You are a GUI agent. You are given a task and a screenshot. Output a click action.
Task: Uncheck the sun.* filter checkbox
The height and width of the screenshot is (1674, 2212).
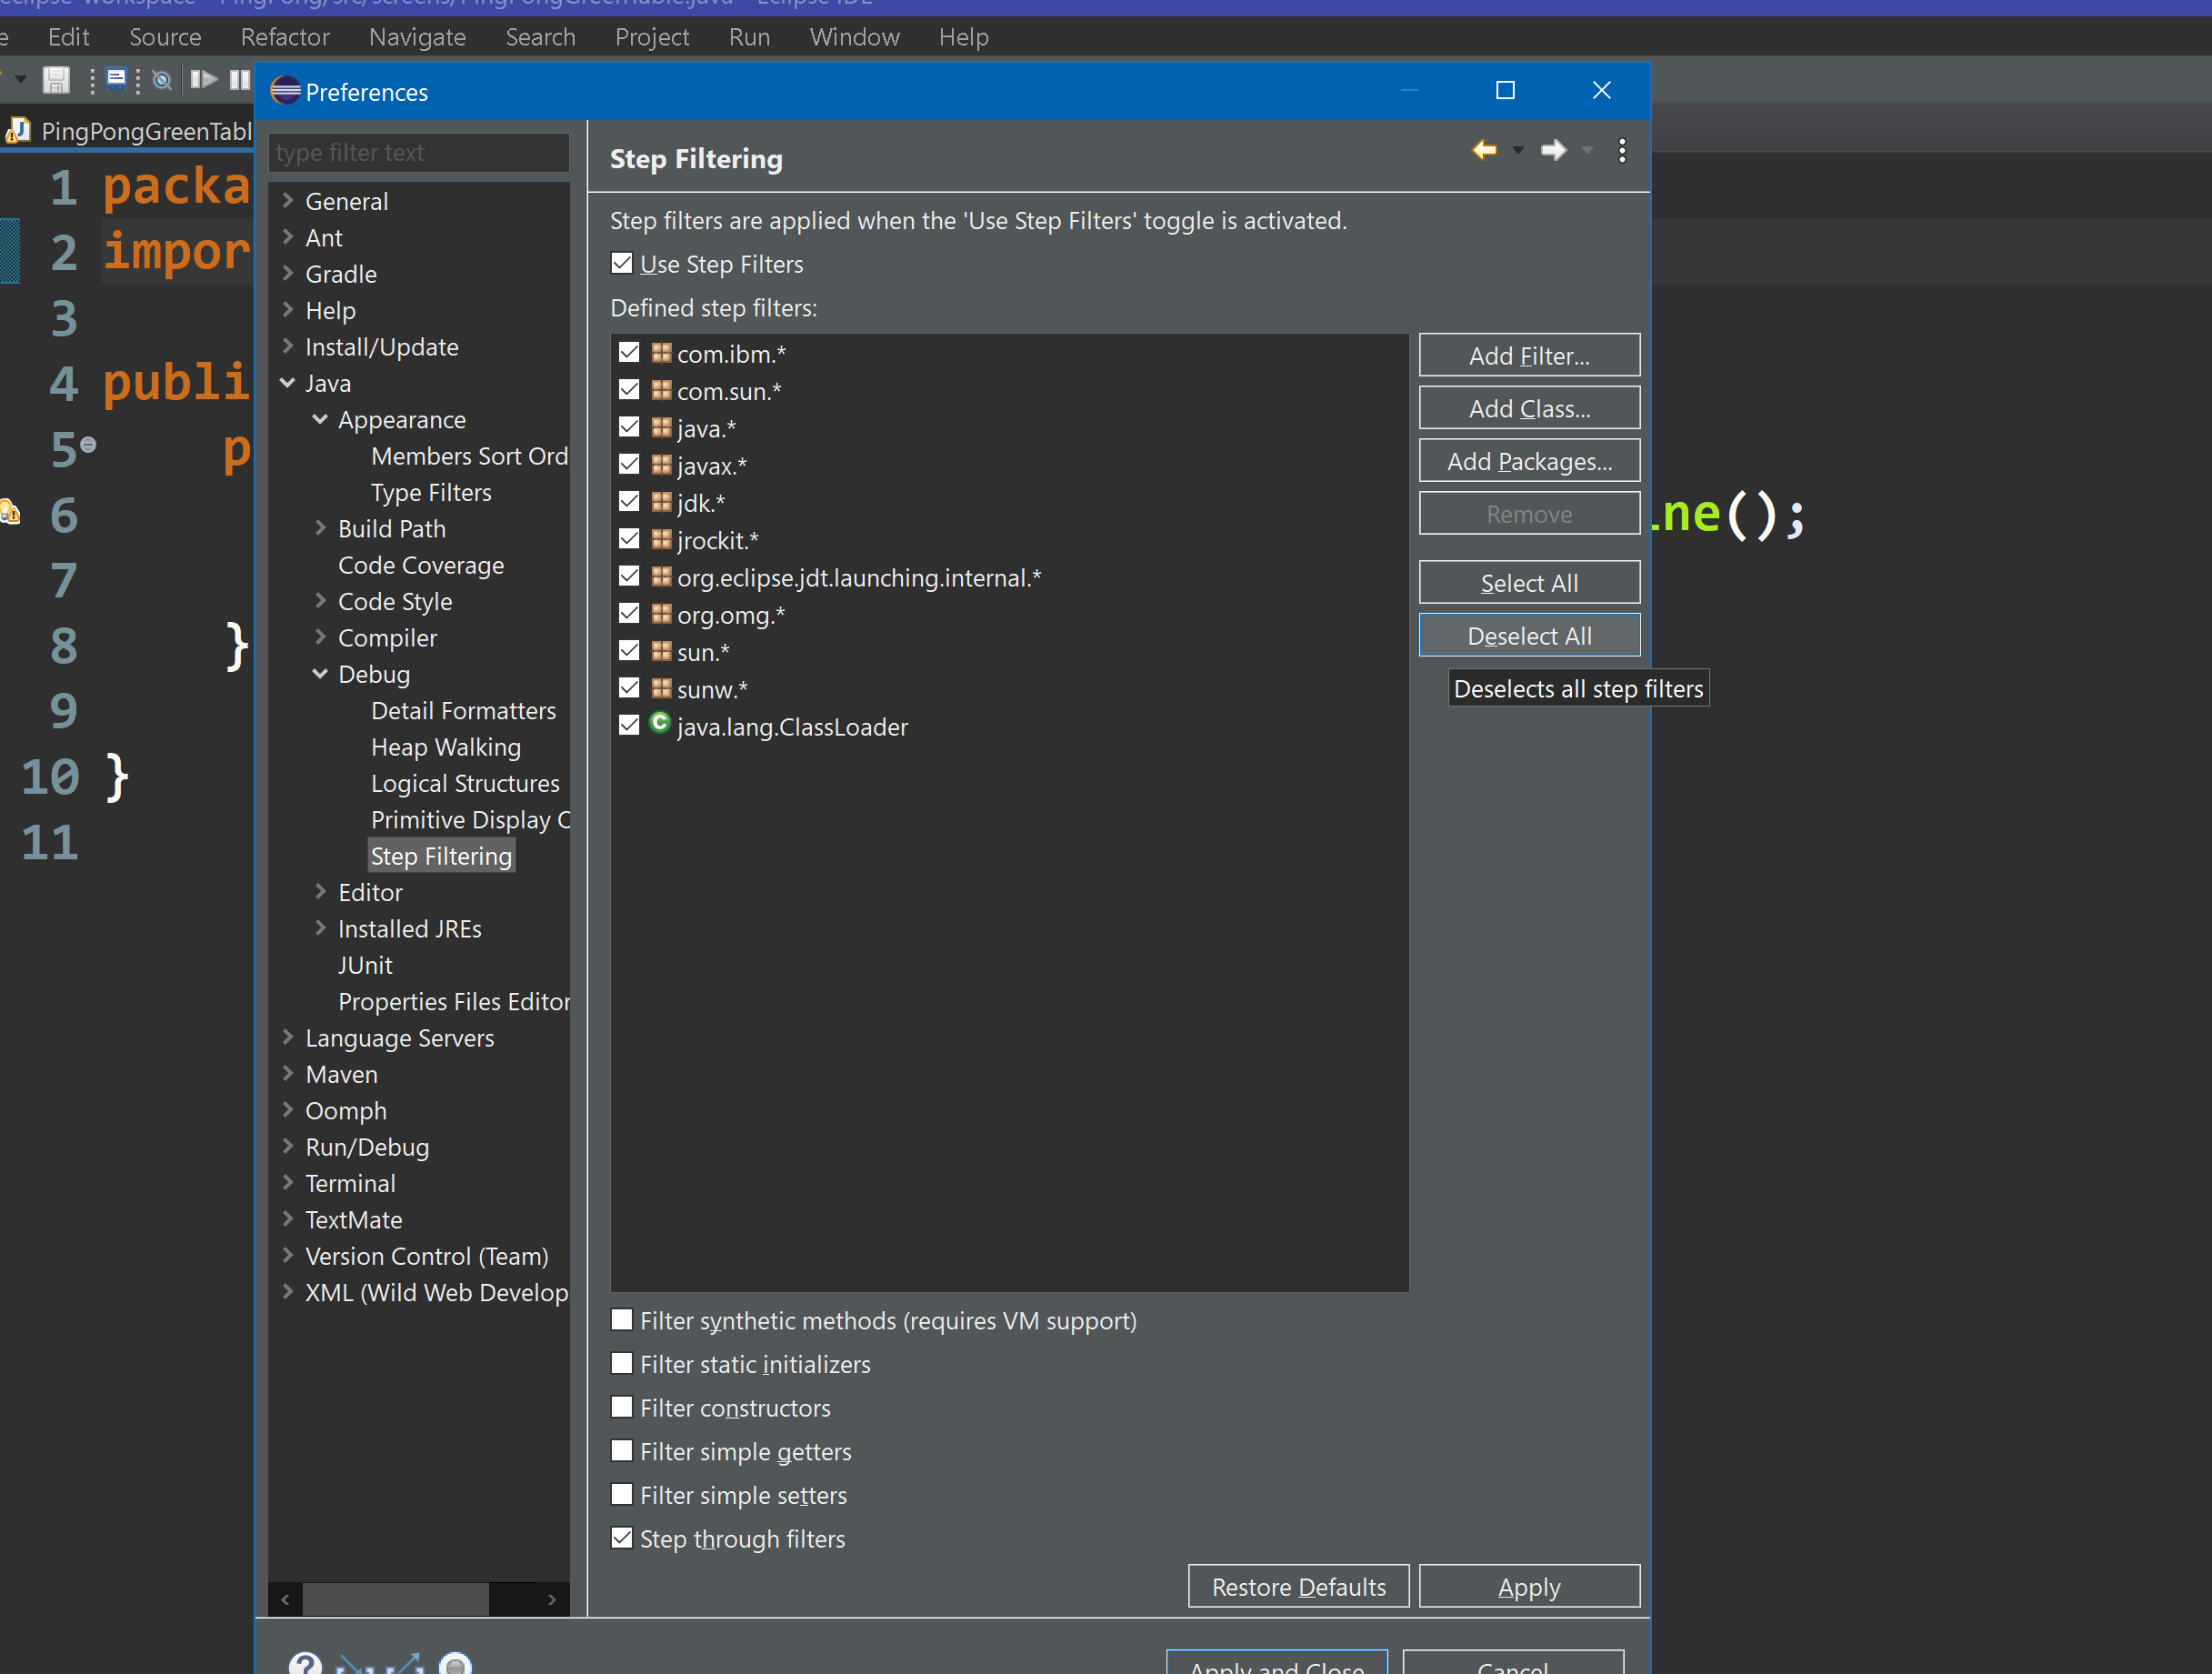629,651
